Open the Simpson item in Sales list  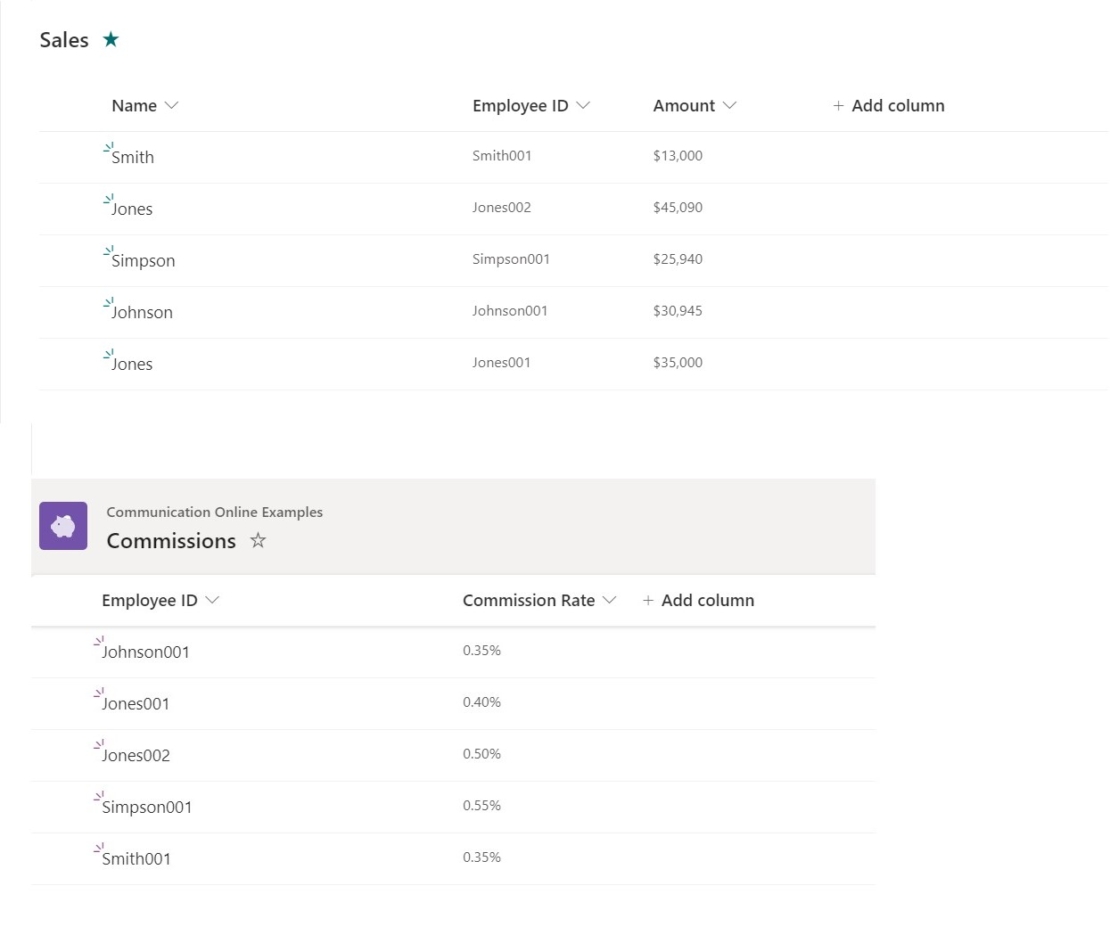(143, 261)
